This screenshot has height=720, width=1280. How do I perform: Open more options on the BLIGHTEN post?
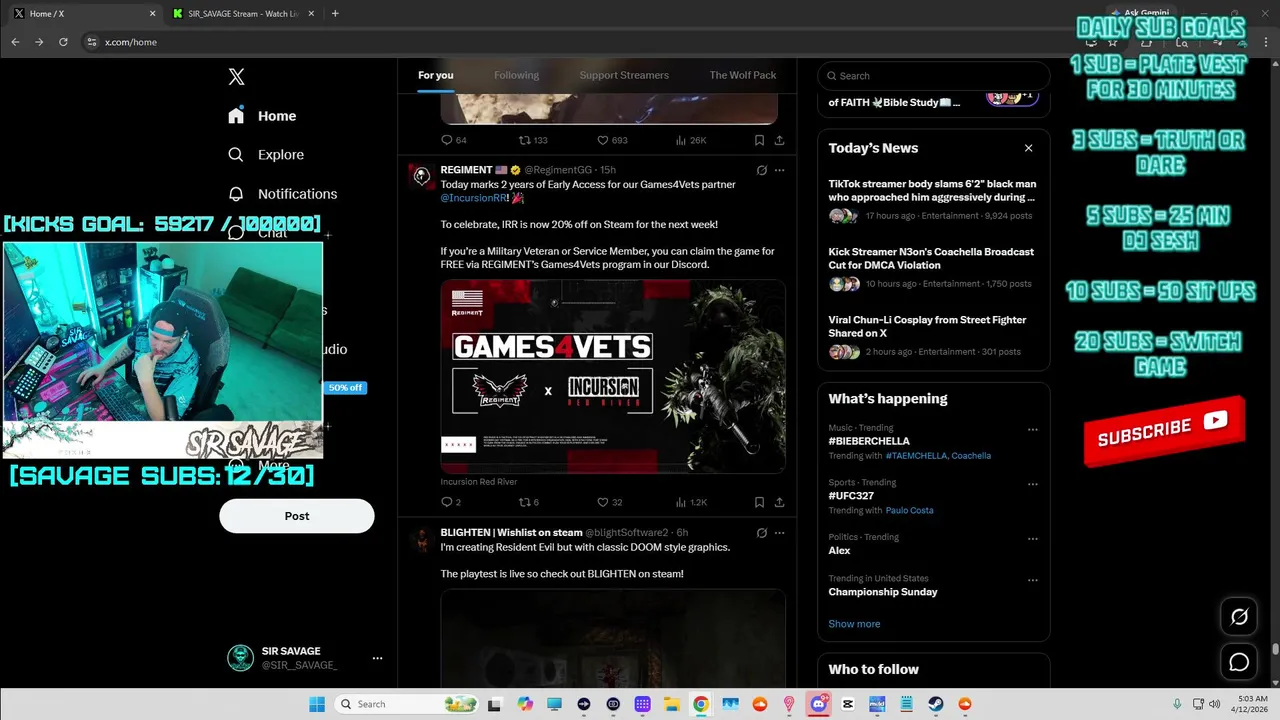pos(780,533)
